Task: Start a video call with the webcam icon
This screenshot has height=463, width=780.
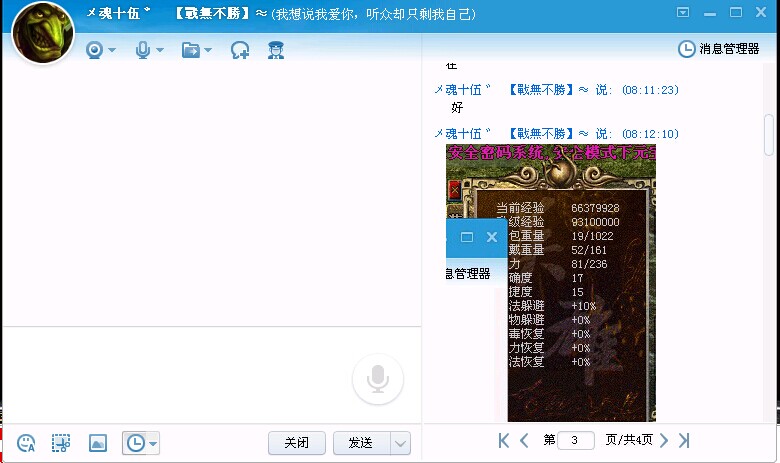Action: tap(95, 50)
